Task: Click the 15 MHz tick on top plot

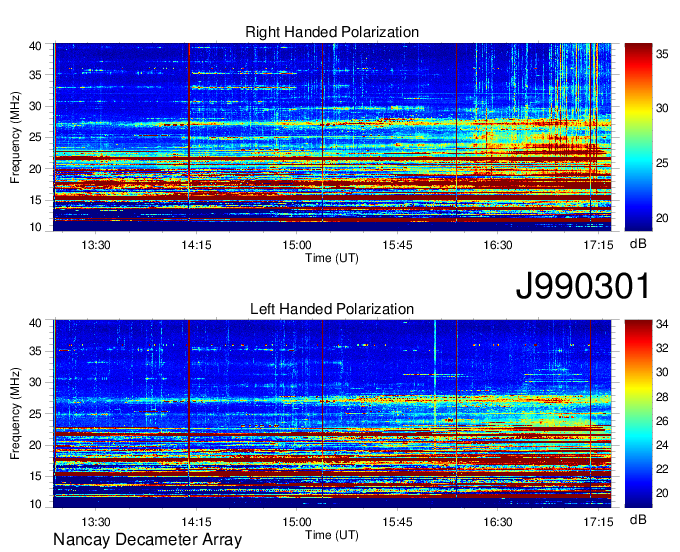Action: pyautogui.click(x=35, y=200)
